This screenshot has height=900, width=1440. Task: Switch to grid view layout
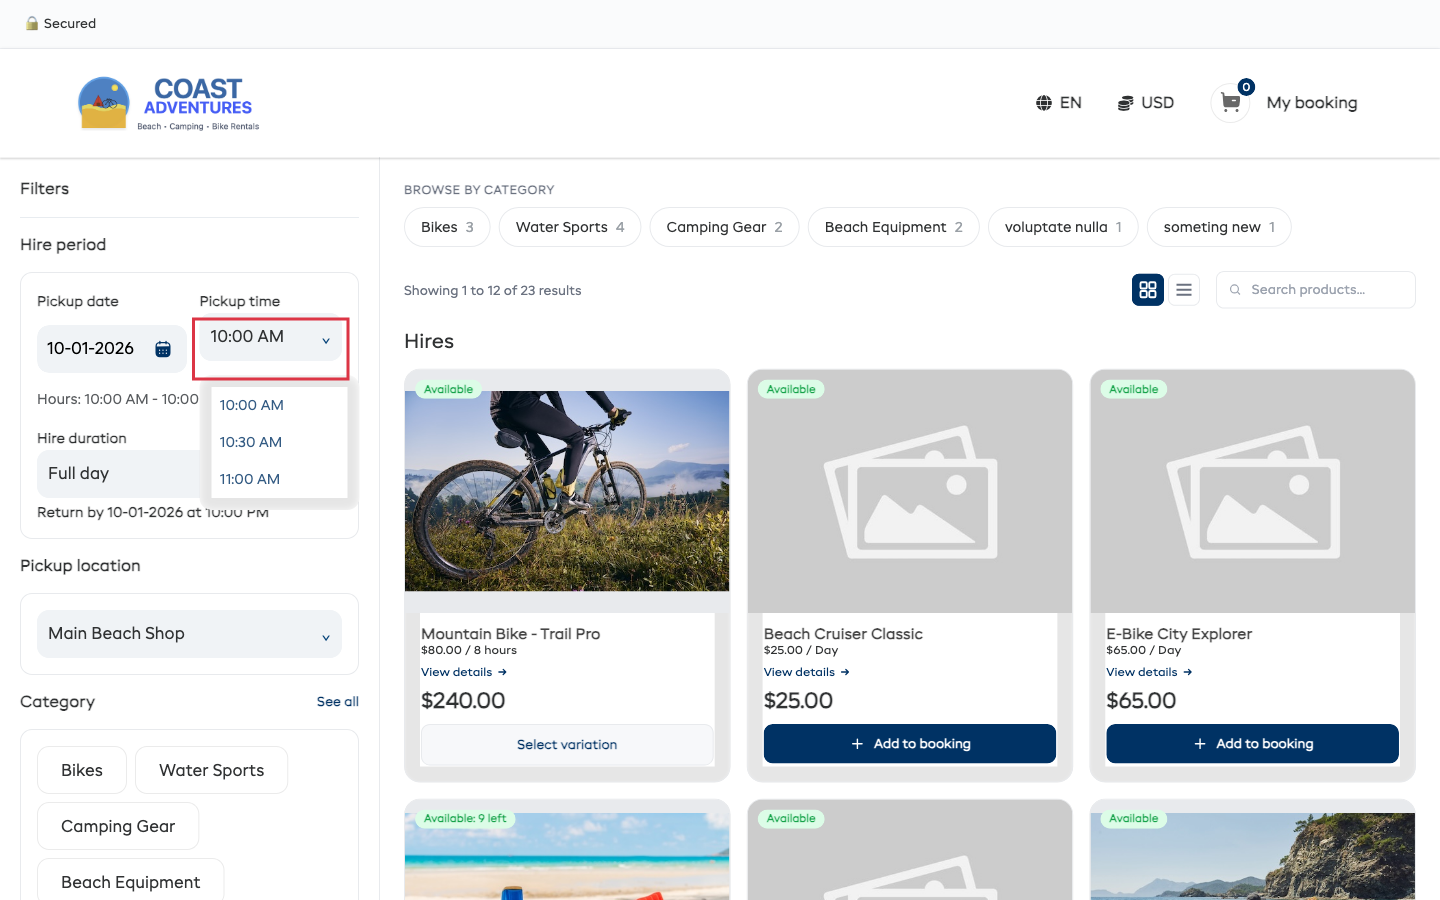[x=1148, y=290]
